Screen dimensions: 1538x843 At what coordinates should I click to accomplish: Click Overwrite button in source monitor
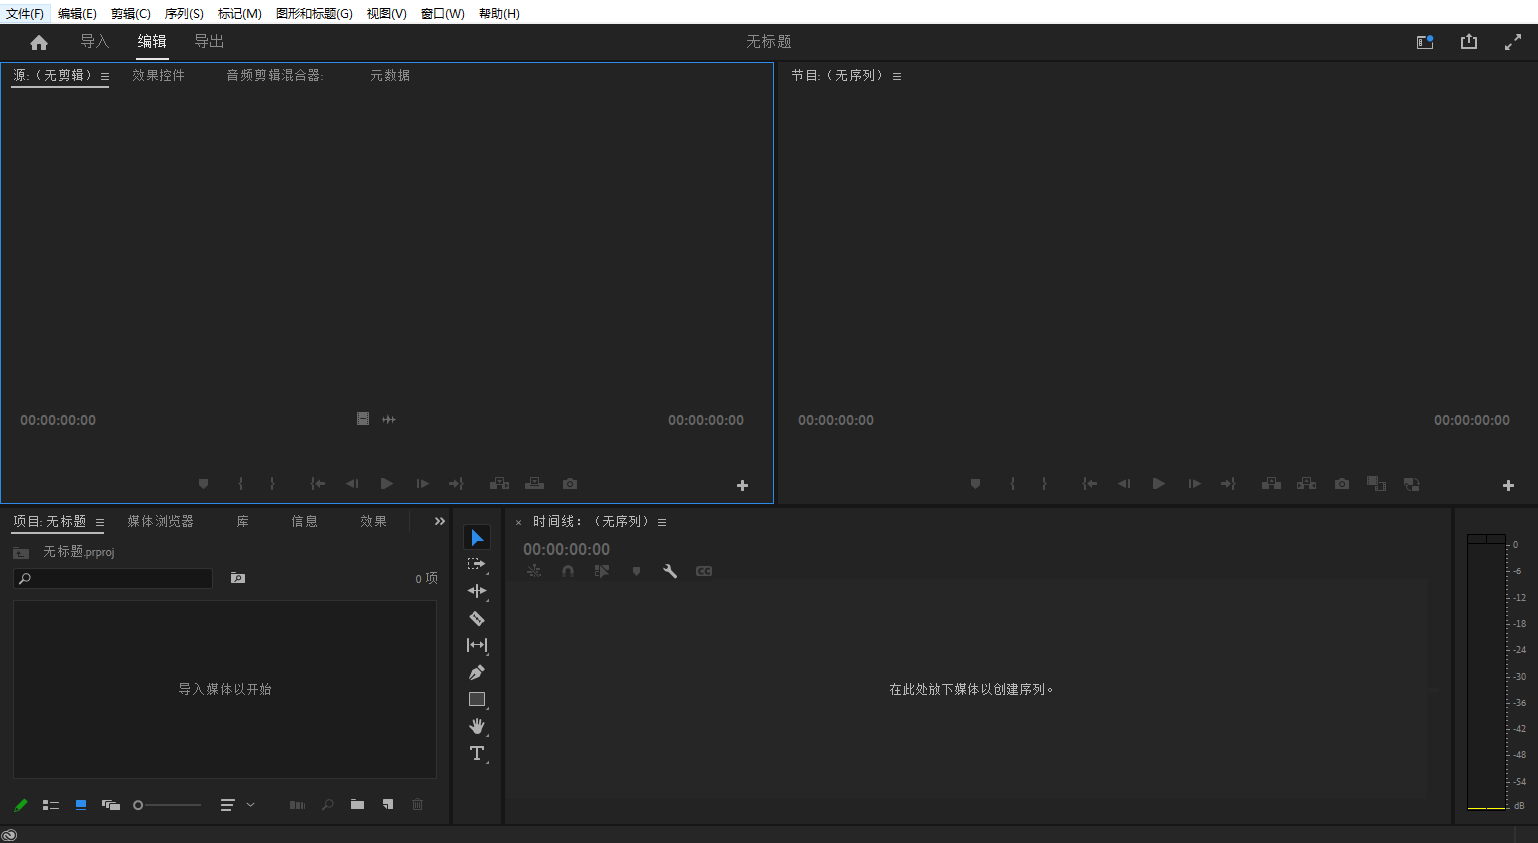[535, 484]
